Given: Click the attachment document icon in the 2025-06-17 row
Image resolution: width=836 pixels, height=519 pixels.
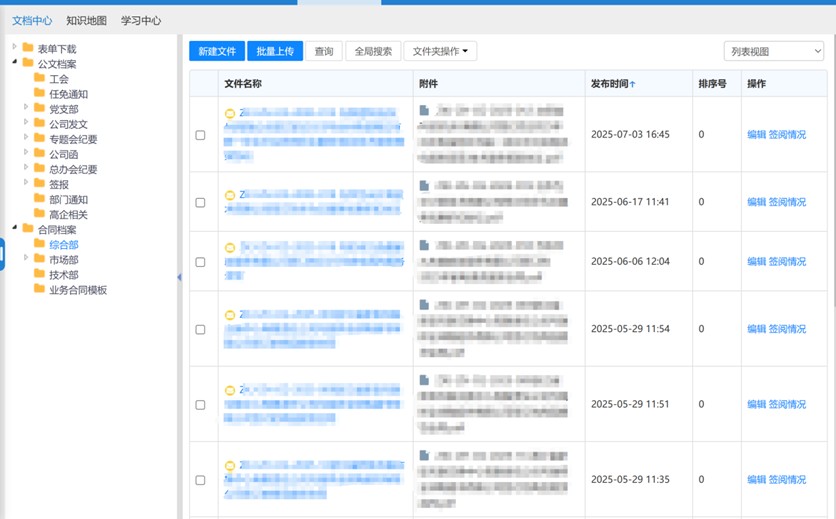Looking at the screenshot, I should 424,185.
